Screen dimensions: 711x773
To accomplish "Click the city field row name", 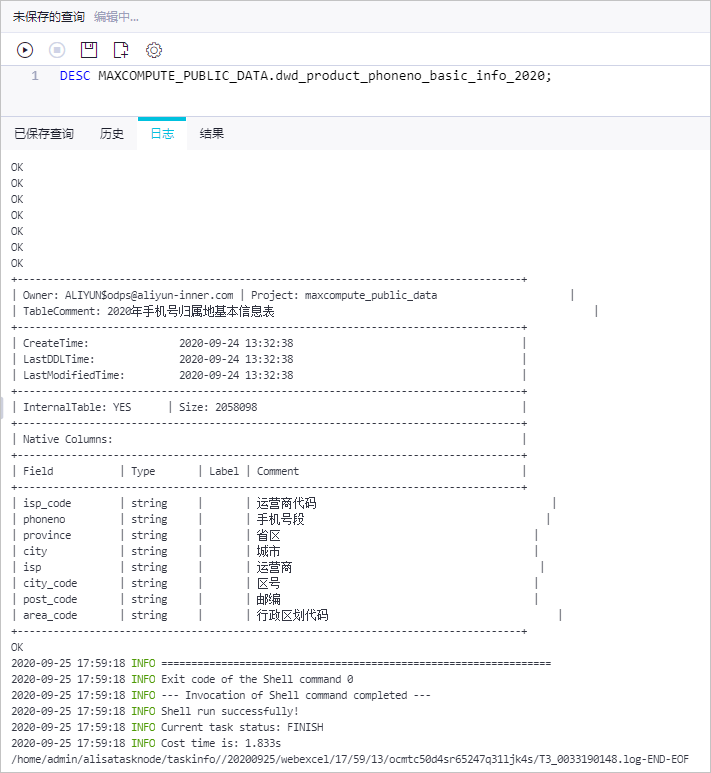I will (x=35, y=551).
